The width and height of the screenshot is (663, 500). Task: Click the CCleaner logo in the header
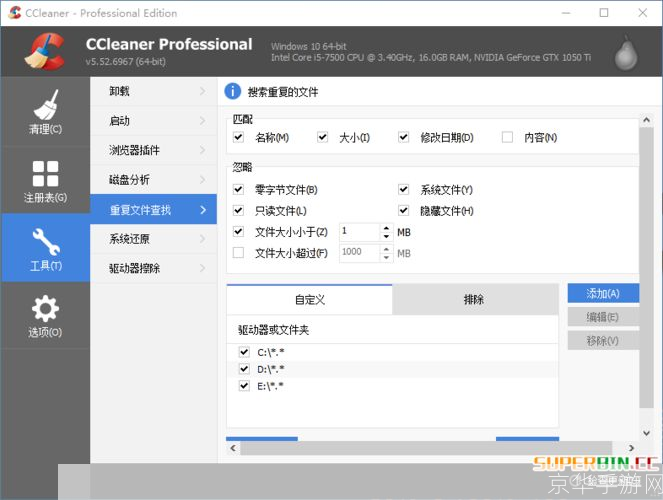click(45, 52)
